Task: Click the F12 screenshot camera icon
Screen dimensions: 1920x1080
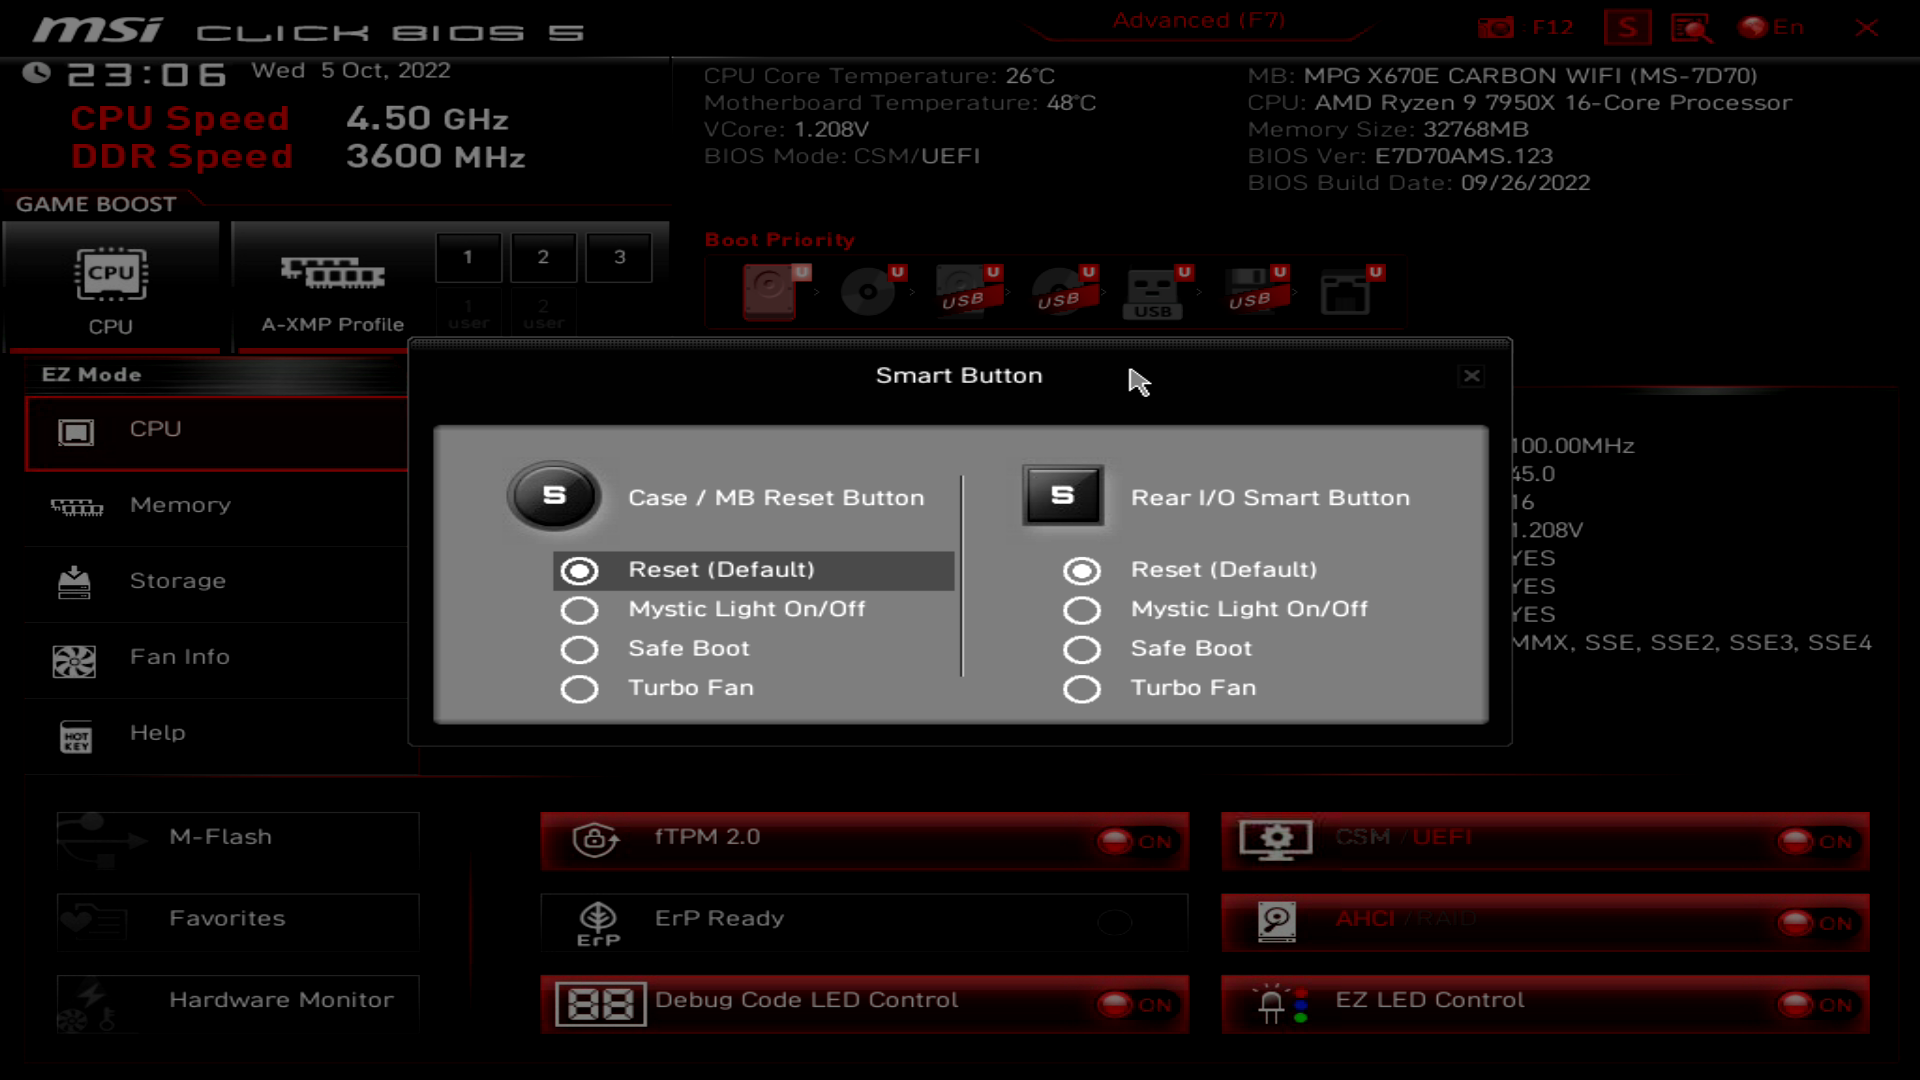Action: [1496, 28]
